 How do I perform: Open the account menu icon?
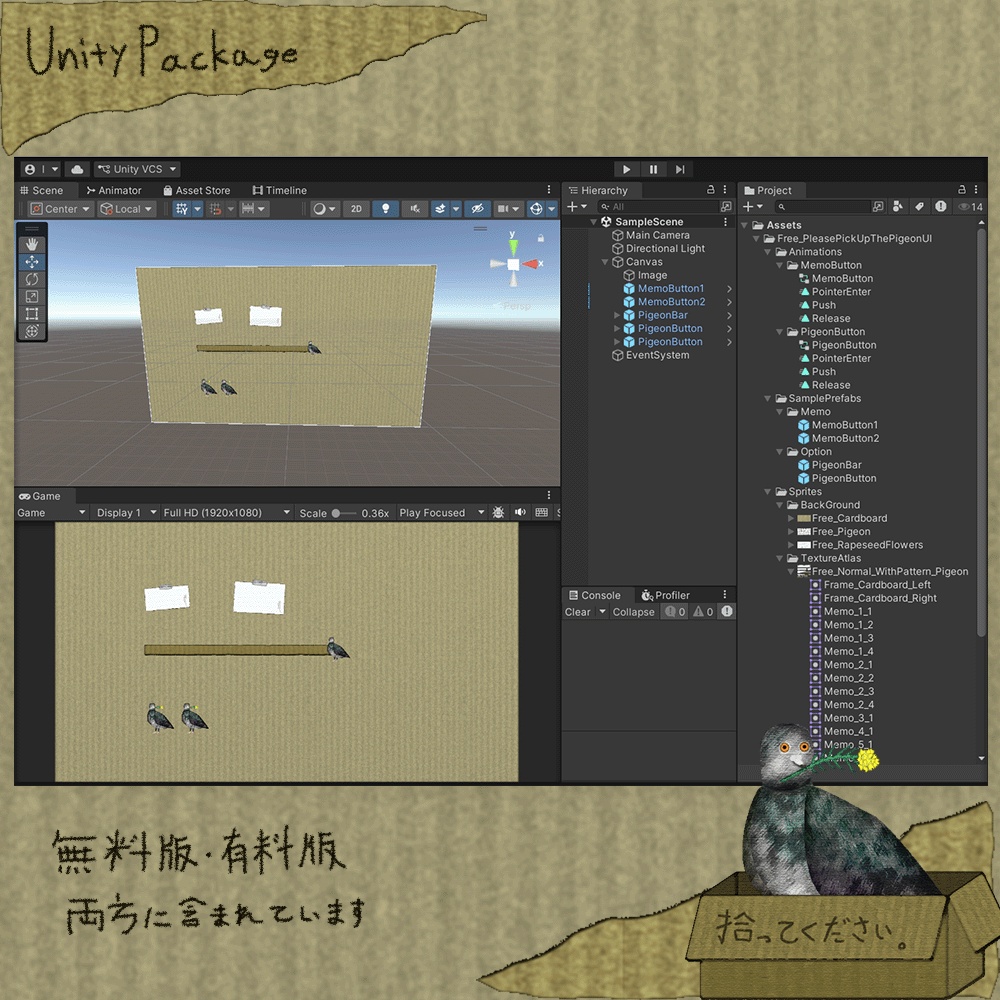[41, 169]
